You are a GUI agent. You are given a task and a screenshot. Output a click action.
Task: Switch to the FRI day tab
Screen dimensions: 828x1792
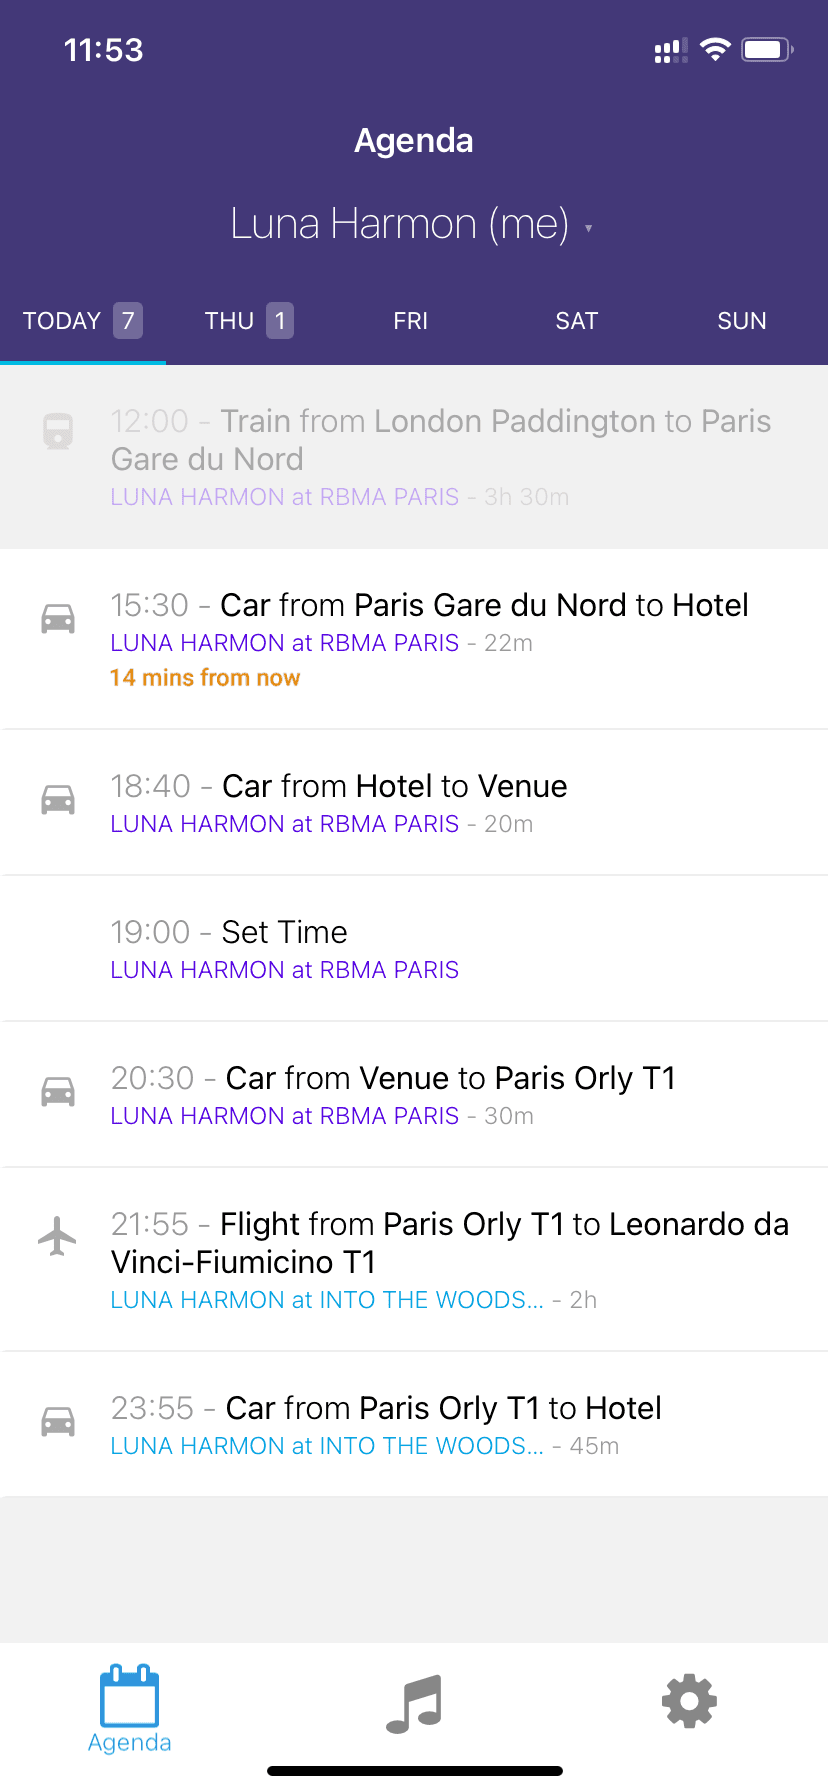[x=410, y=321]
